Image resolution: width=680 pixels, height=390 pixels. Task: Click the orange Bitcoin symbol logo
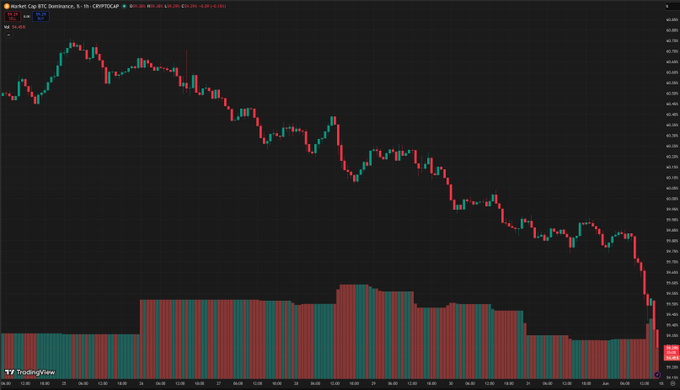tap(7, 6)
